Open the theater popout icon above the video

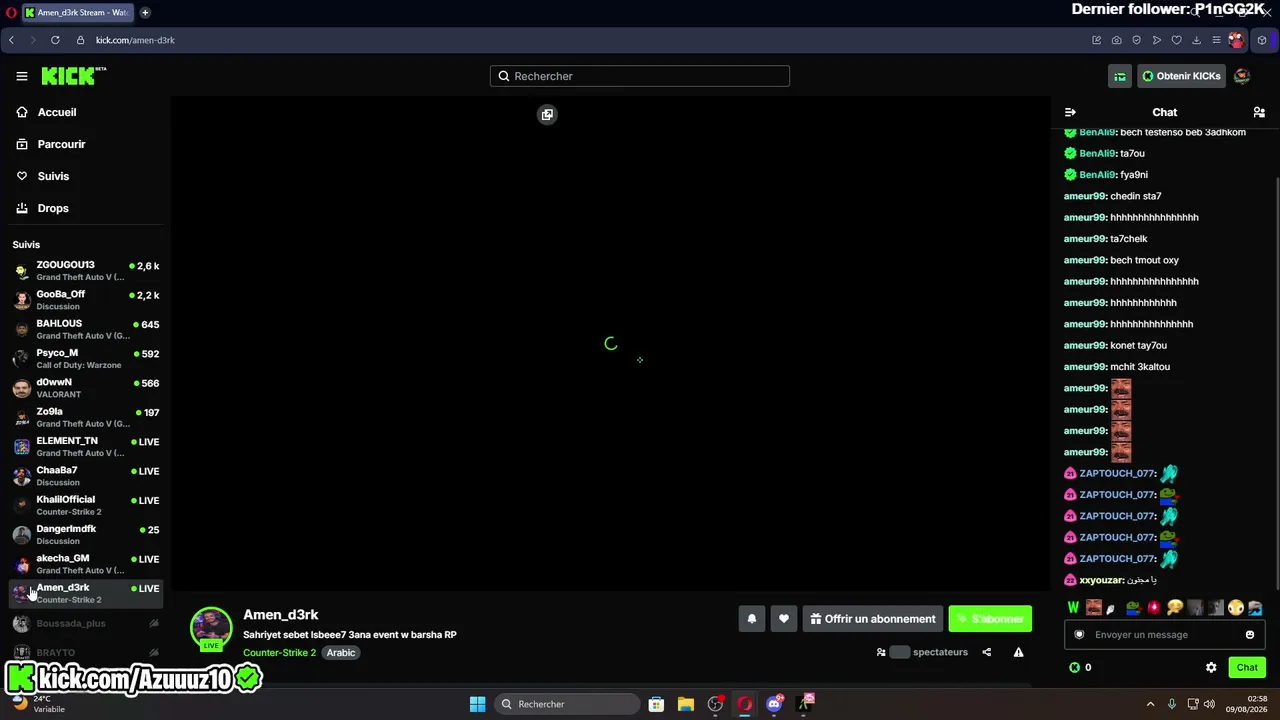[547, 114]
